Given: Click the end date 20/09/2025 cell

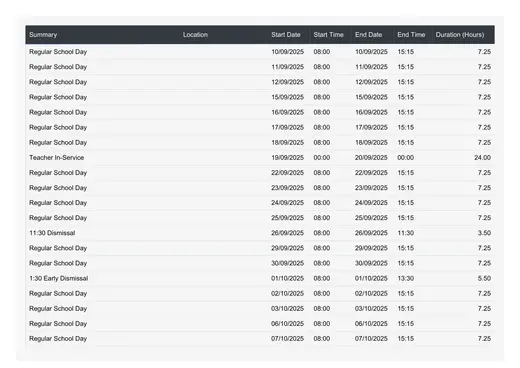Looking at the screenshot, I should click(371, 158).
